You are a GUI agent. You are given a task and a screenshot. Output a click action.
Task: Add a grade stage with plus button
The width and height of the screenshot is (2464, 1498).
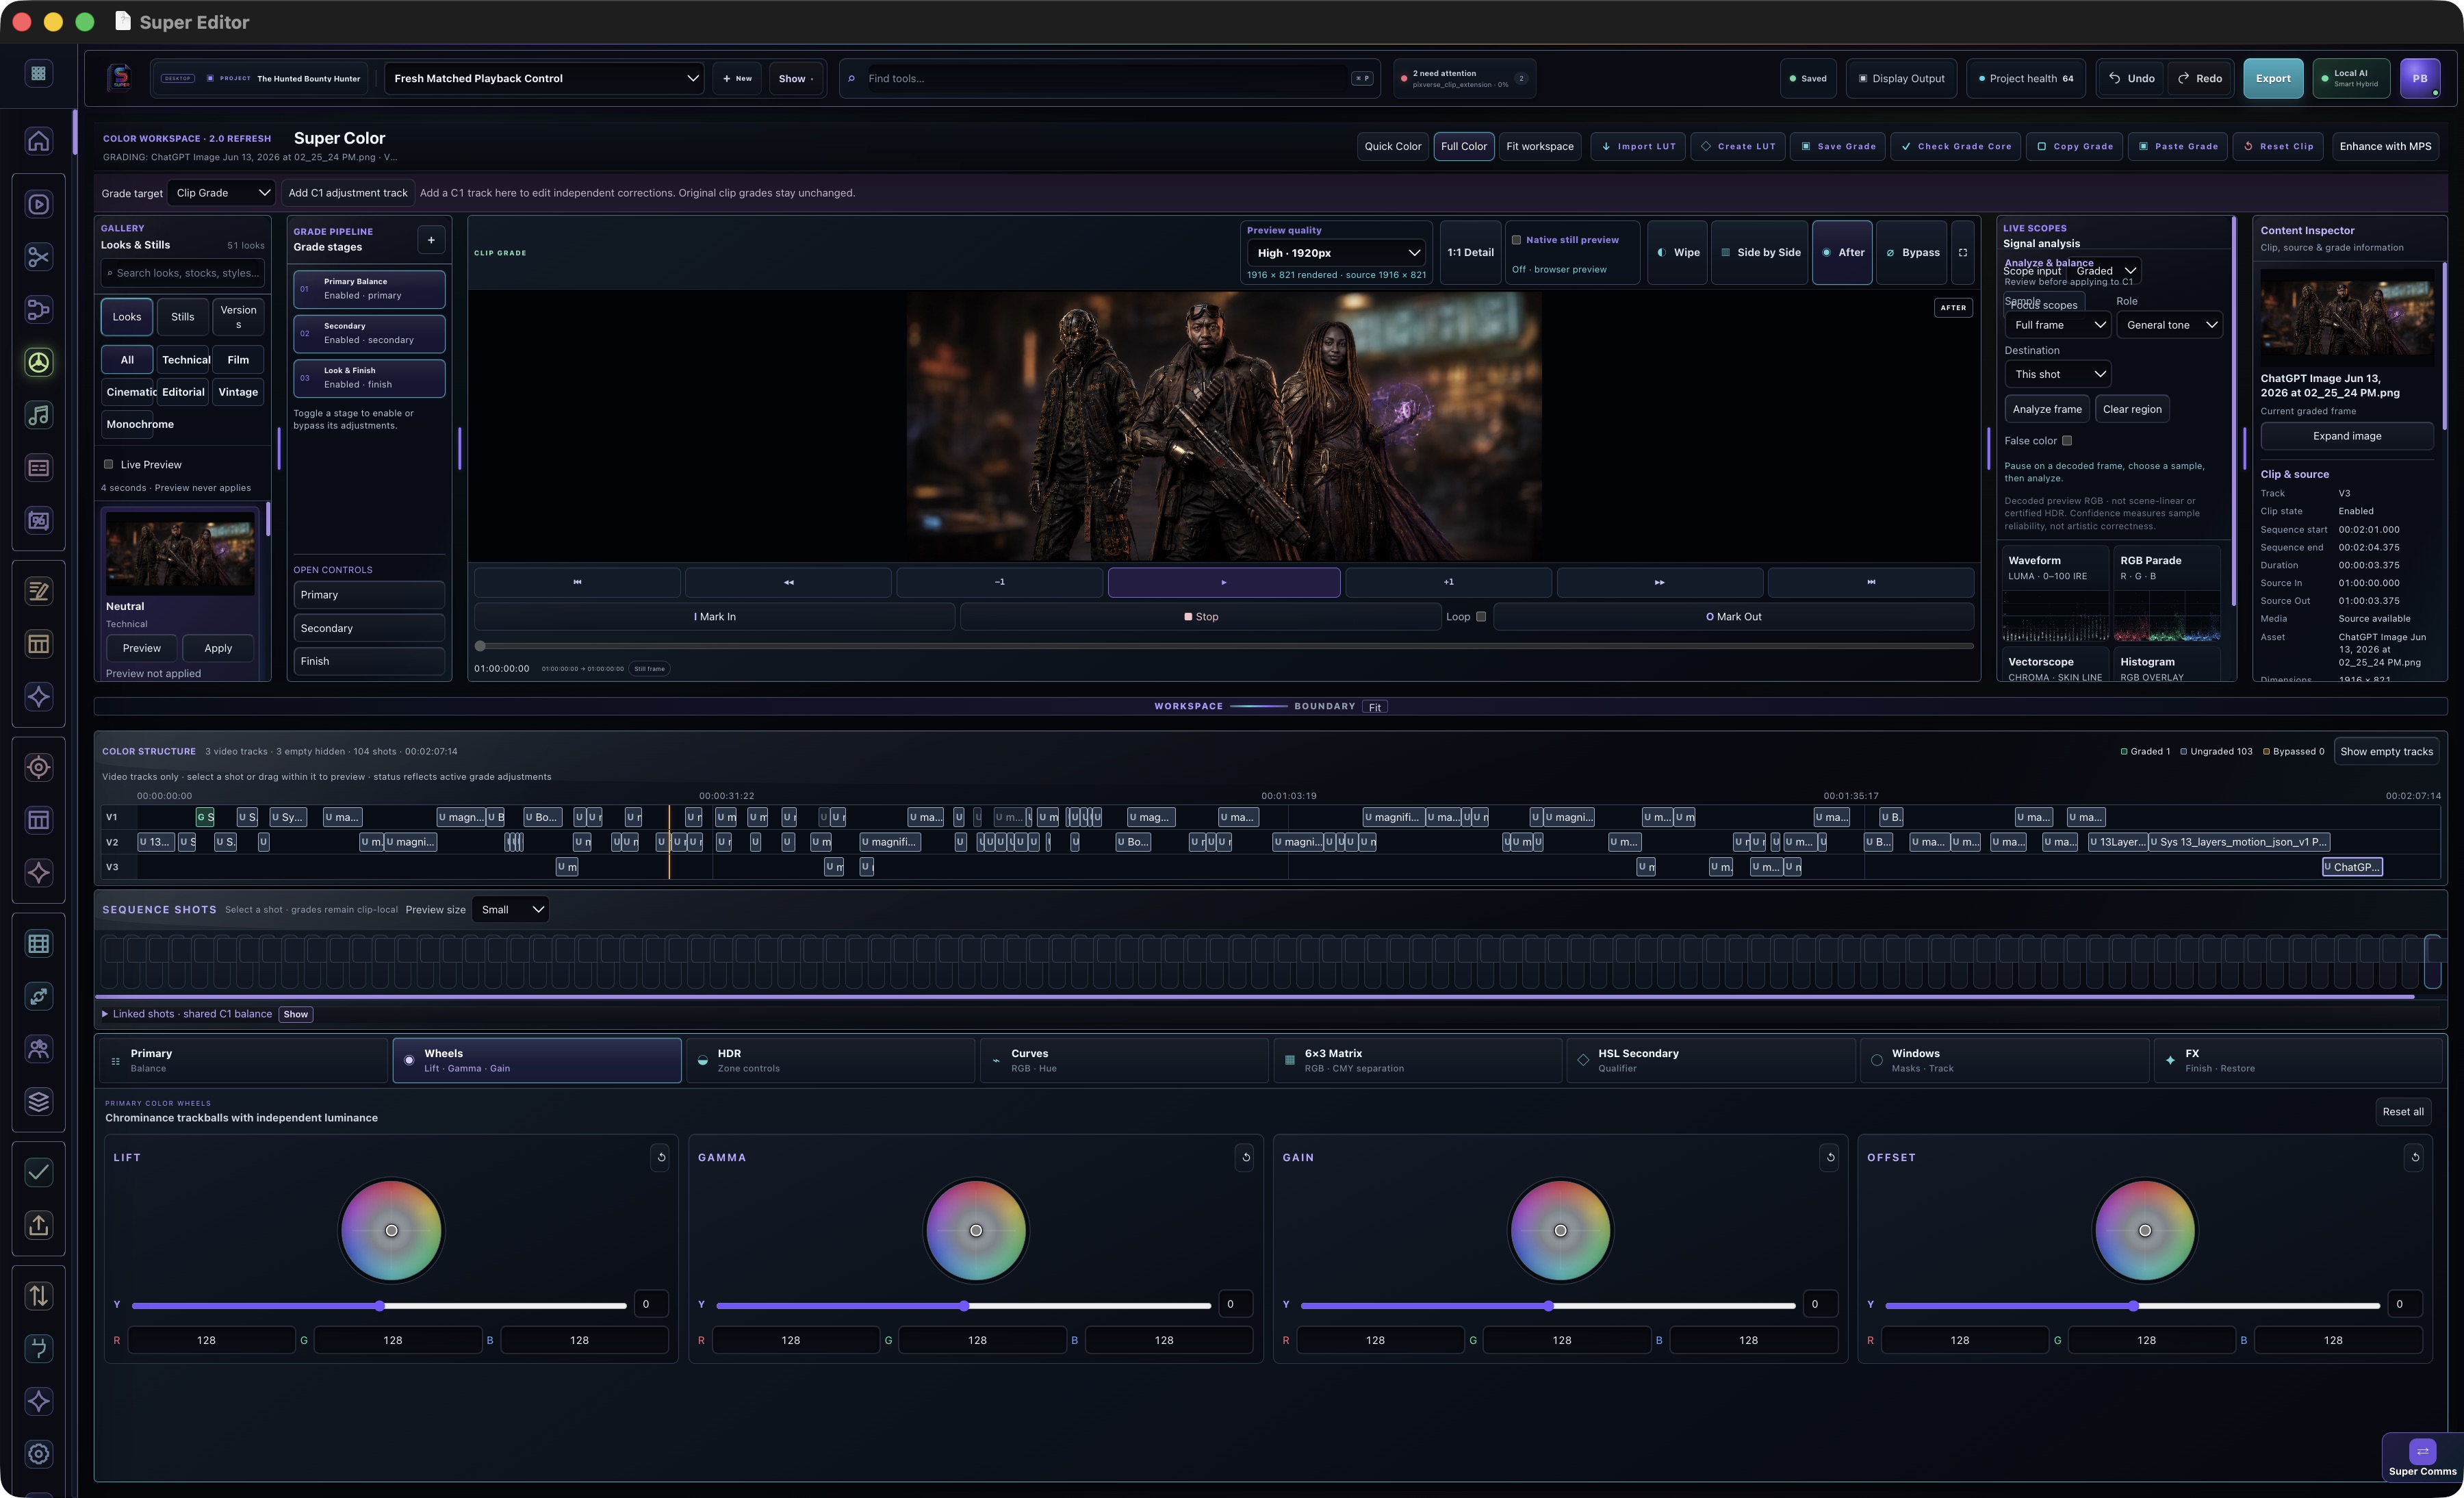point(431,240)
